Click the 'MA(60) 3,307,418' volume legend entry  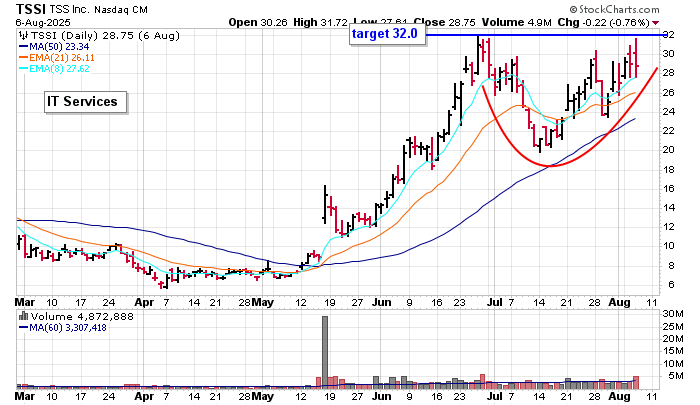pyautogui.click(x=63, y=328)
